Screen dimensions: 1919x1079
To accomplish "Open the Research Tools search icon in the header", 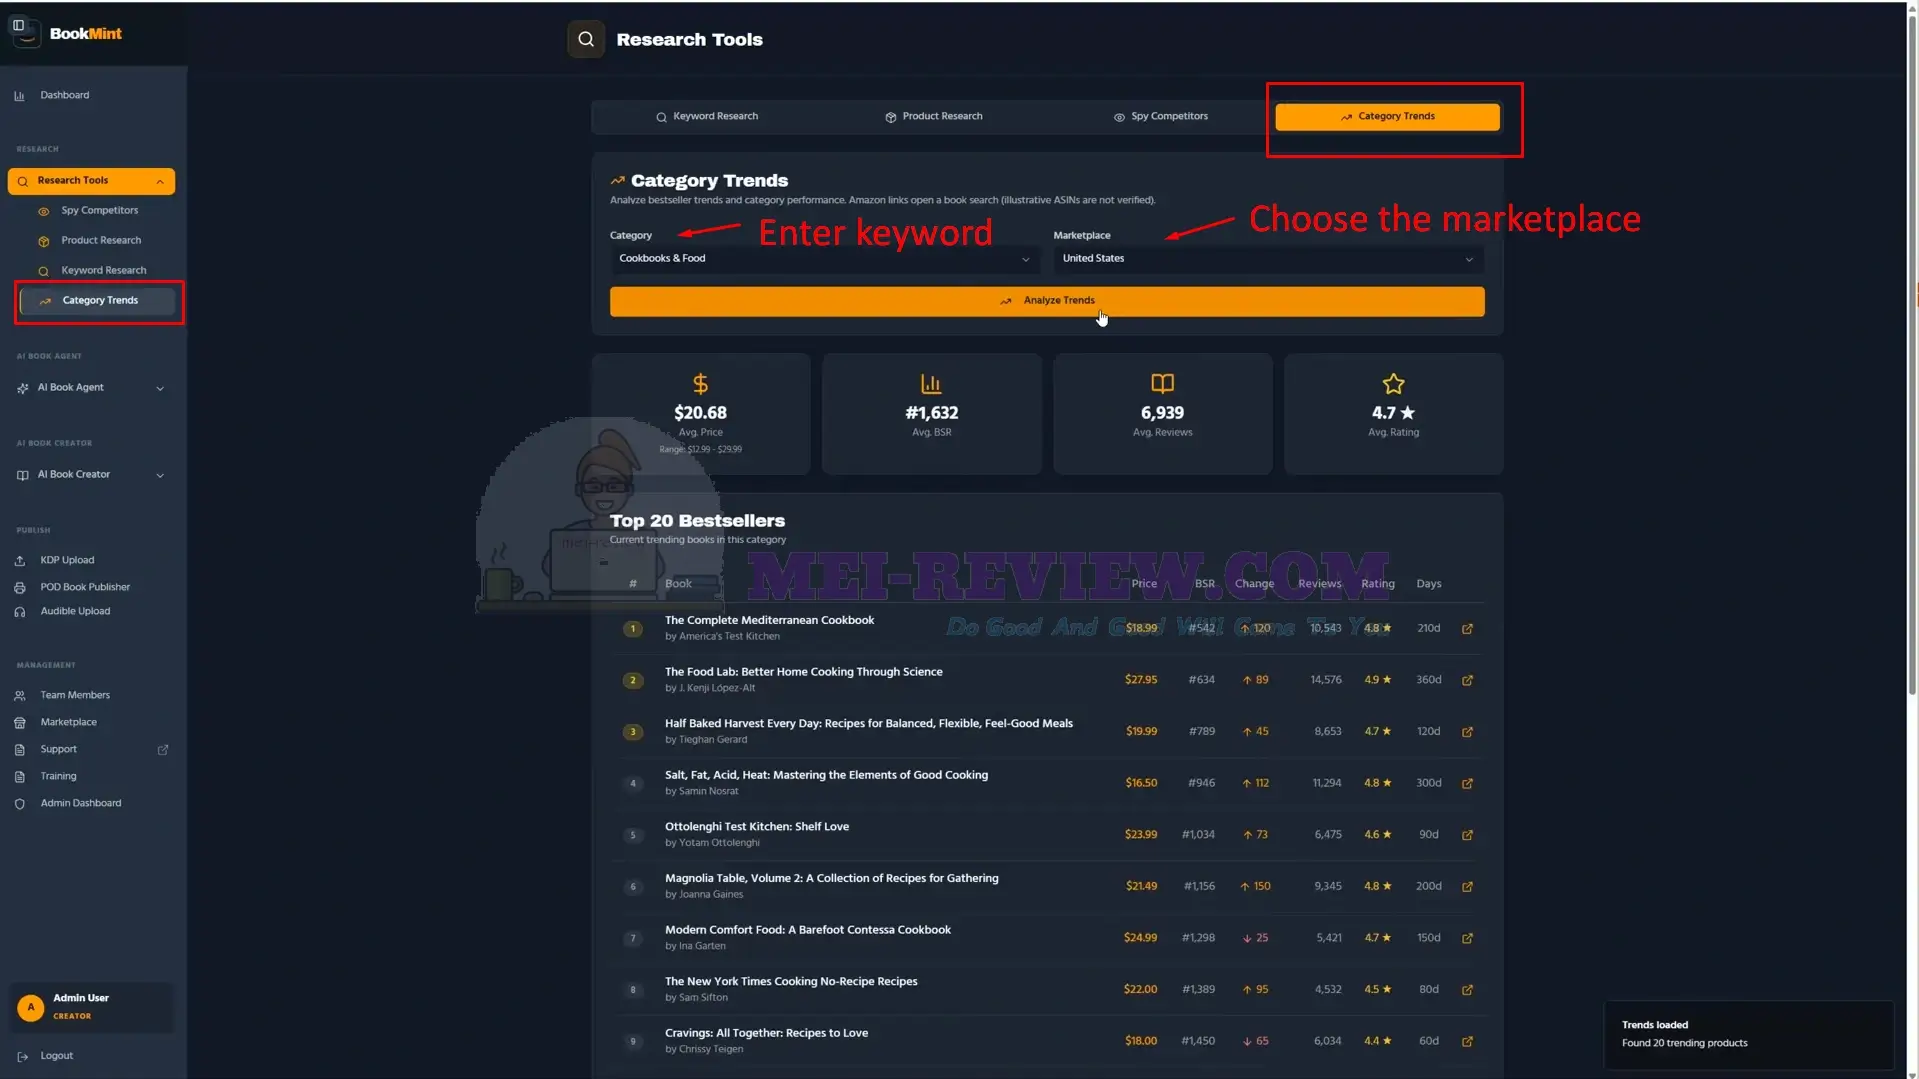I will coord(586,39).
